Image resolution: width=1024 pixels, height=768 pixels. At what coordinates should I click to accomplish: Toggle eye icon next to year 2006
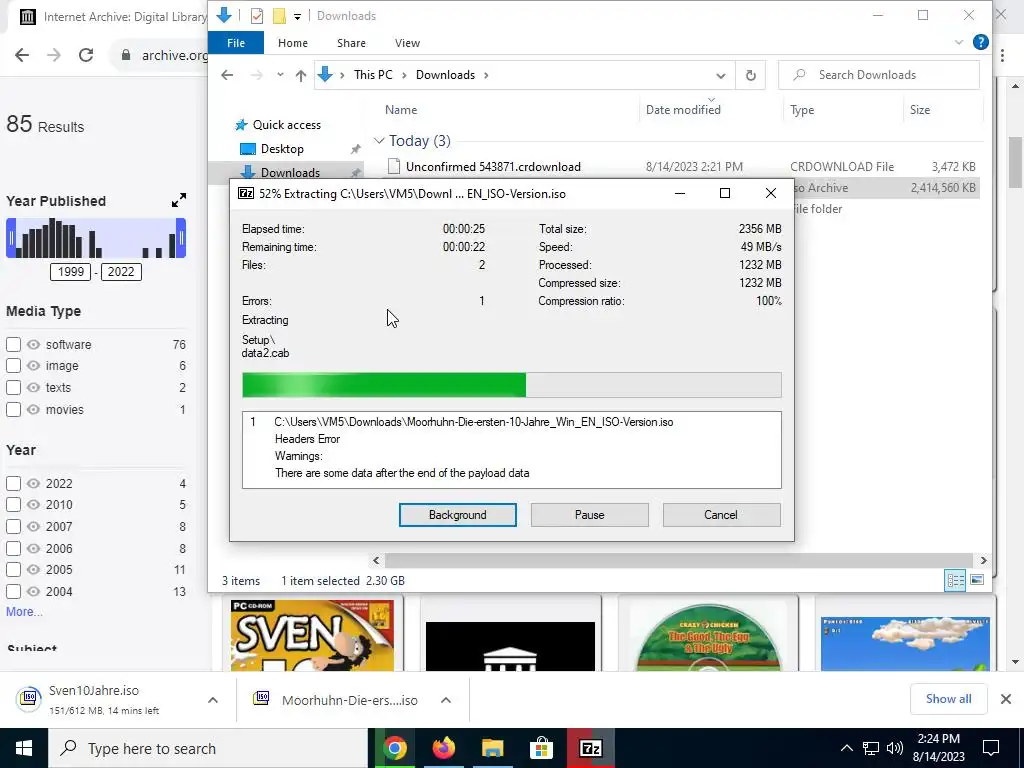(x=33, y=549)
